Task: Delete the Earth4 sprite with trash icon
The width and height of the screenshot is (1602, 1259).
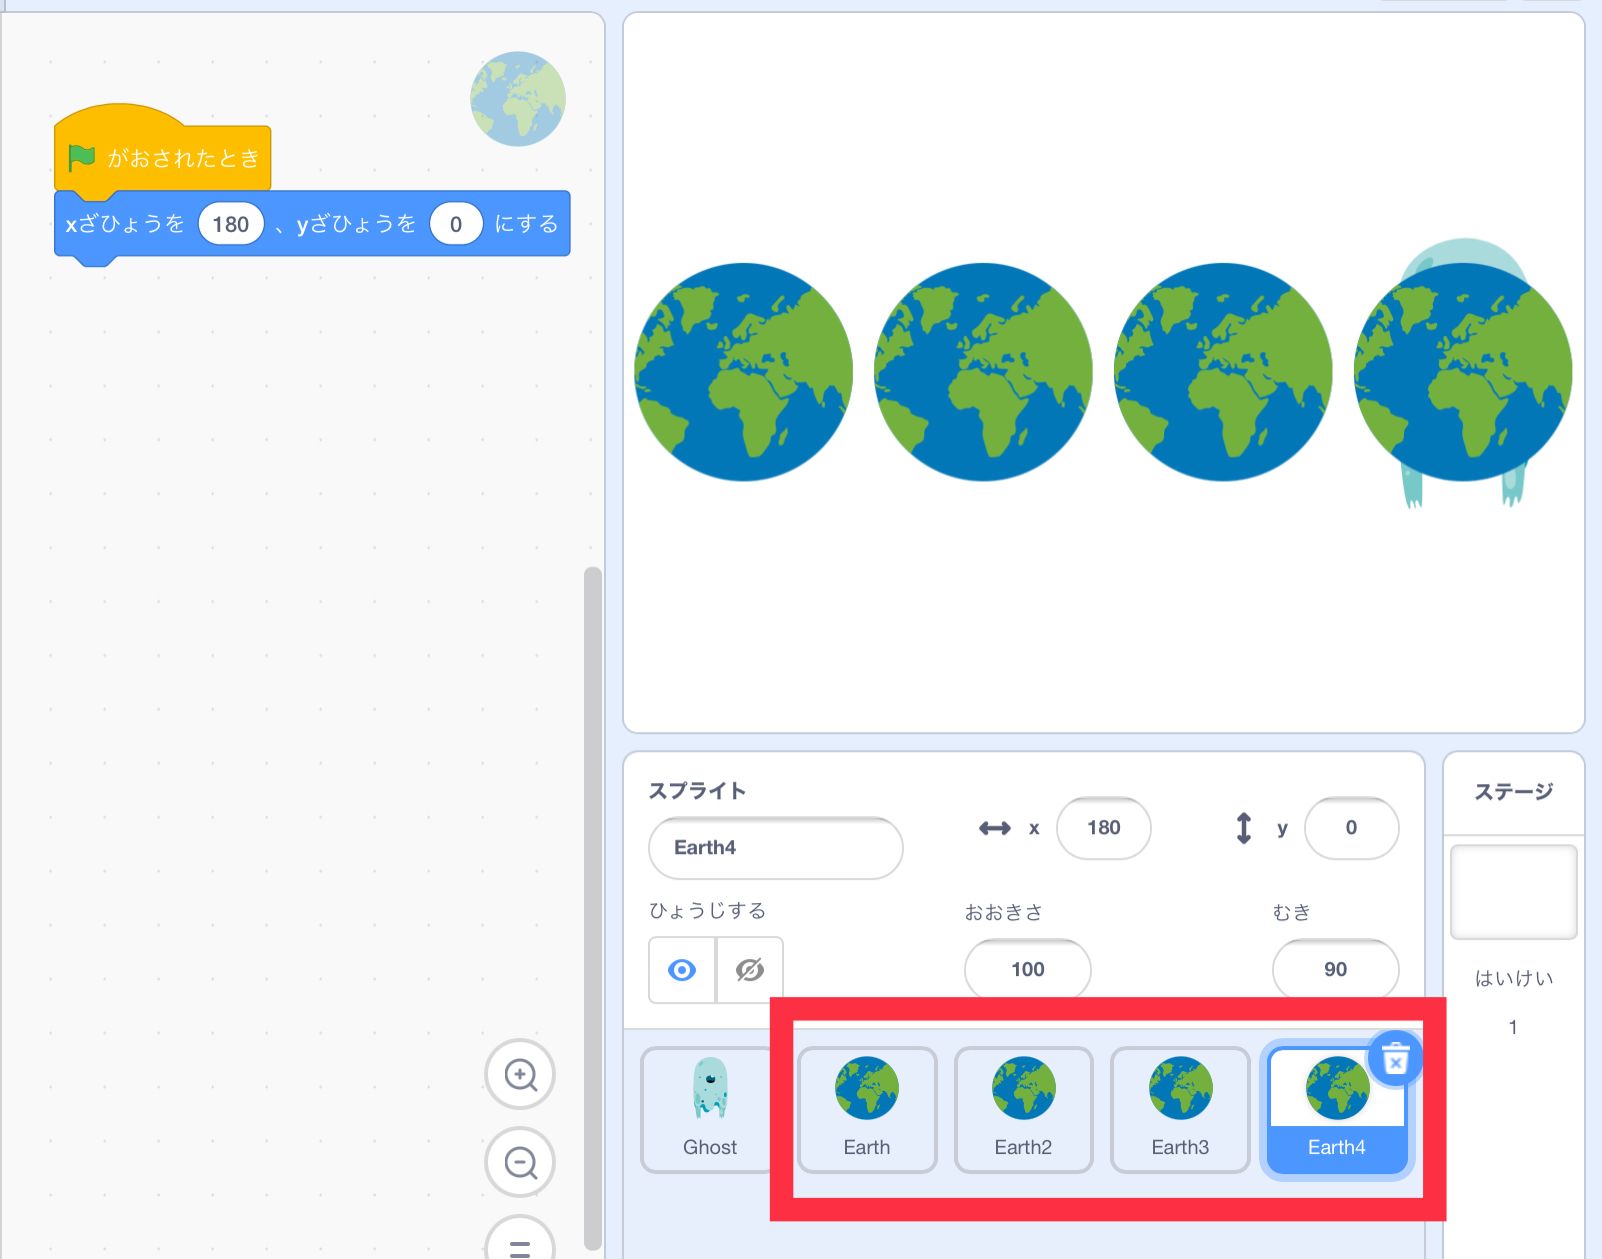Action: click(x=1395, y=1058)
